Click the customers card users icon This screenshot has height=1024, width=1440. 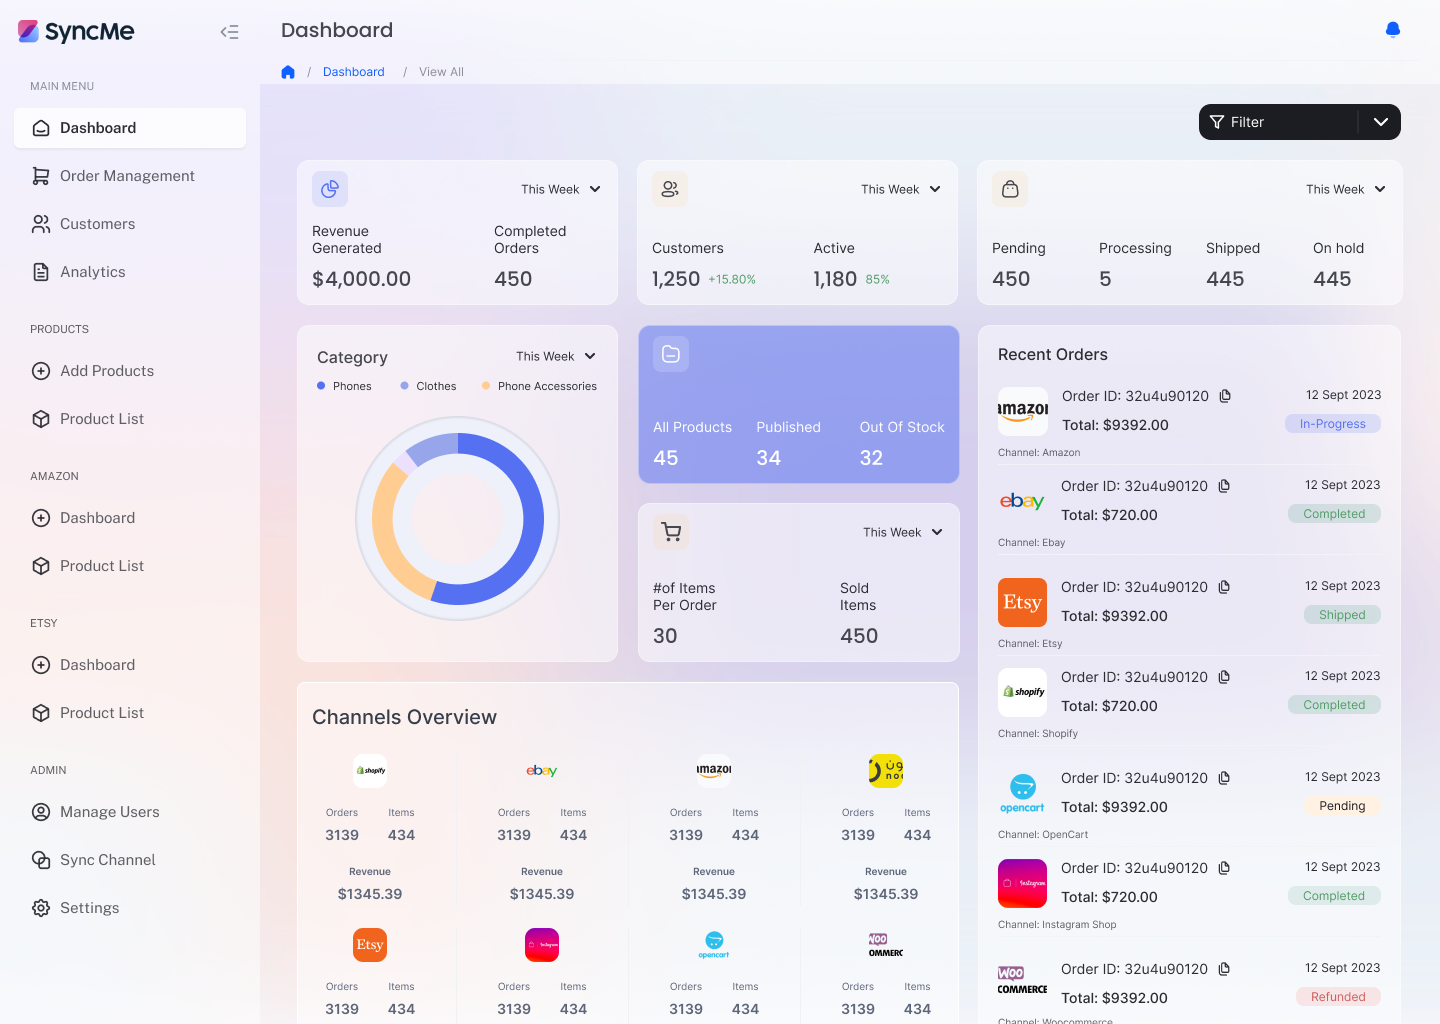click(x=670, y=189)
